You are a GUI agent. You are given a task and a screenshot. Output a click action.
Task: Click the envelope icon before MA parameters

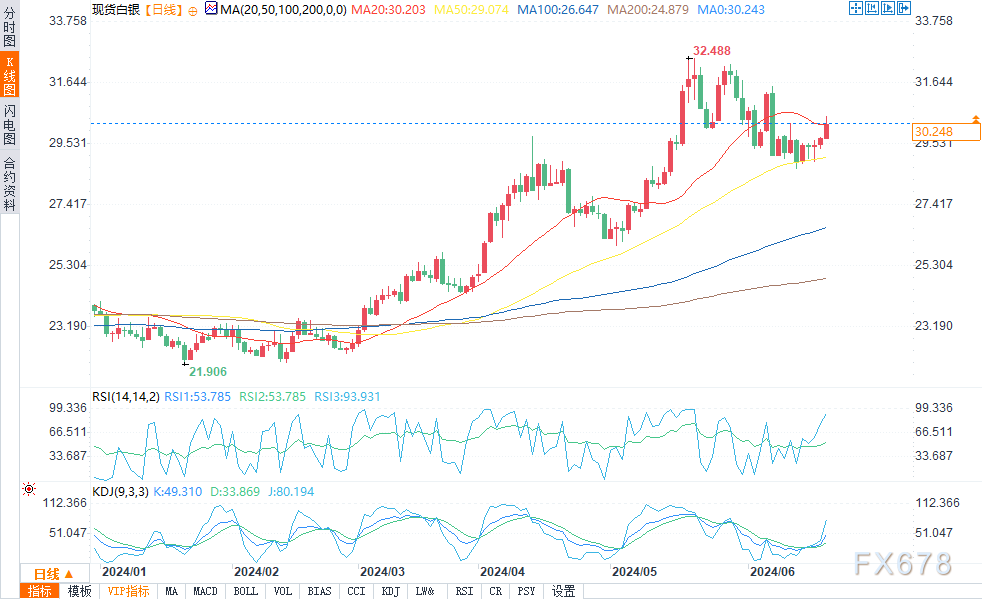coord(210,8)
